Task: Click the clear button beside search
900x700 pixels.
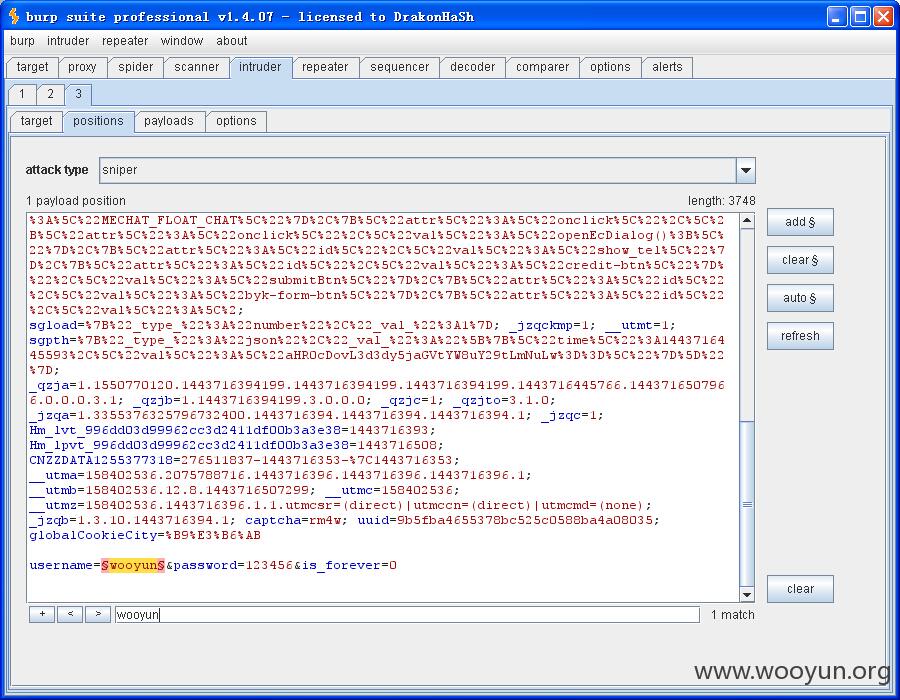Action: pos(800,589)
